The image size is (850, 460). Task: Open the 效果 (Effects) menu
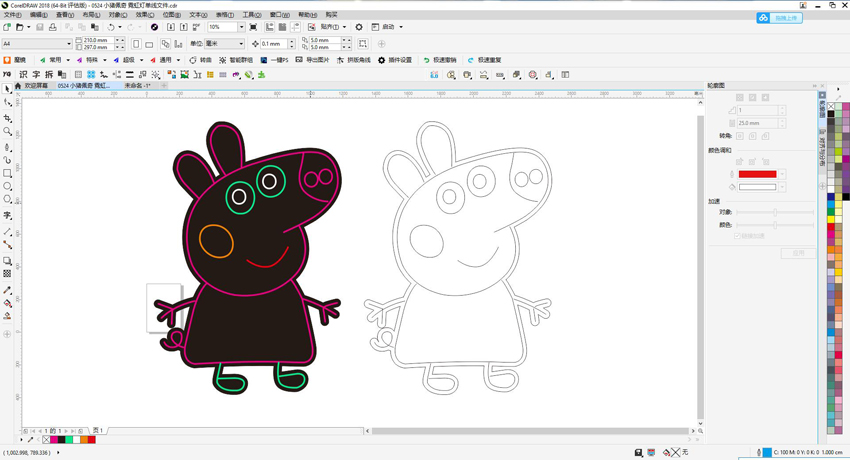(144, 15)
